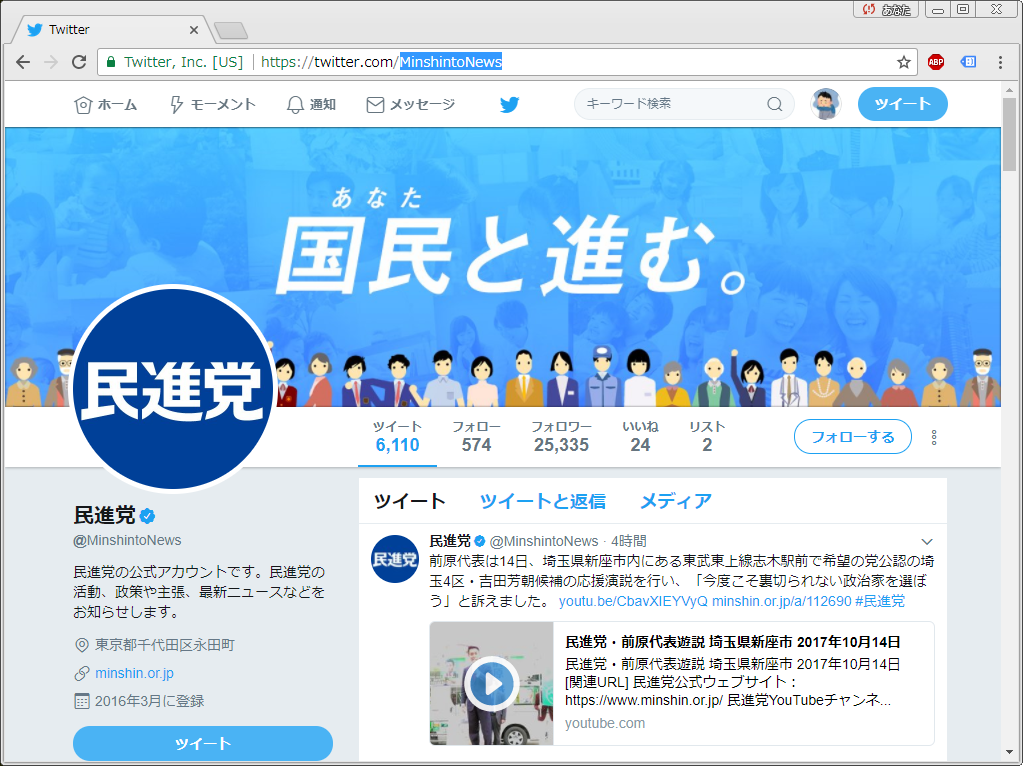Open the minshin.or.jp profile link
The image size is (1023, 766).
[134, 673]
